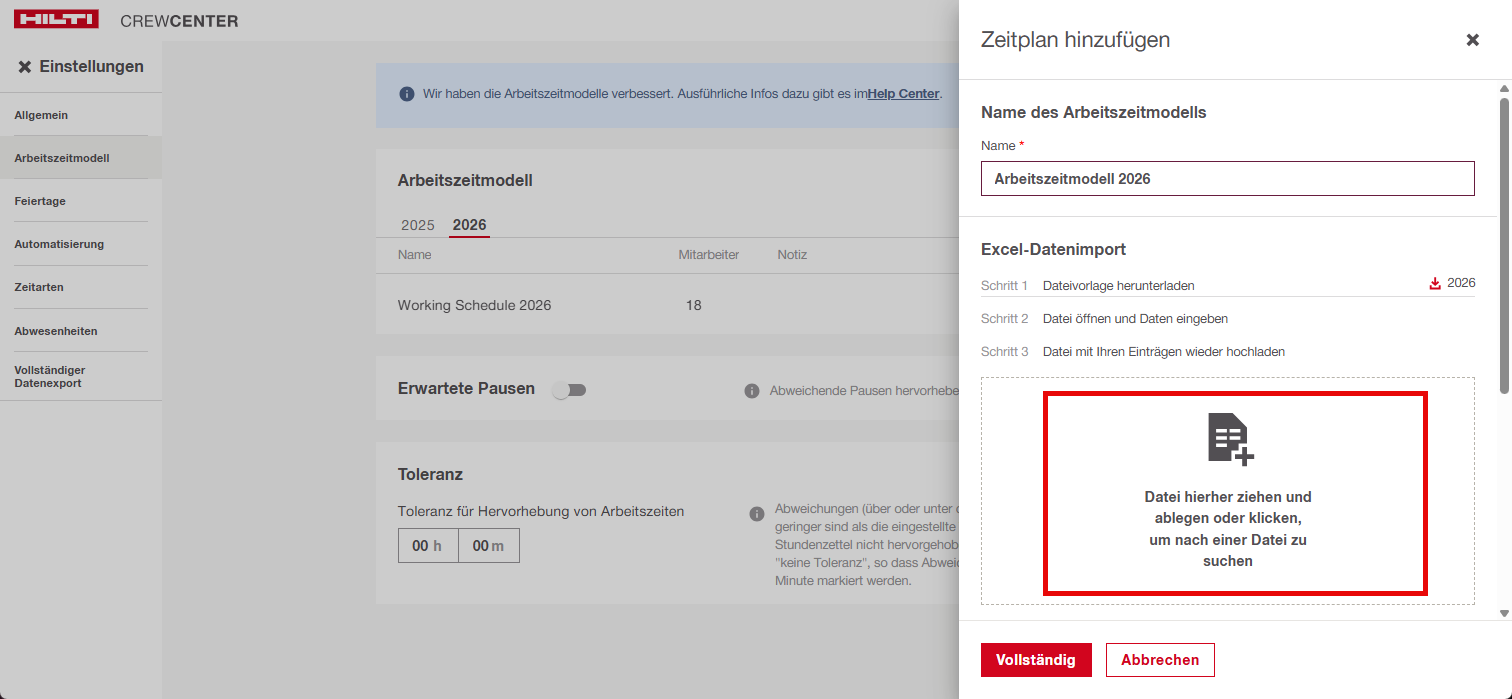Open Feiertage in the sidebar
Image resolution: width=1512 pixels, height=699 pixels.
point(40,201)
